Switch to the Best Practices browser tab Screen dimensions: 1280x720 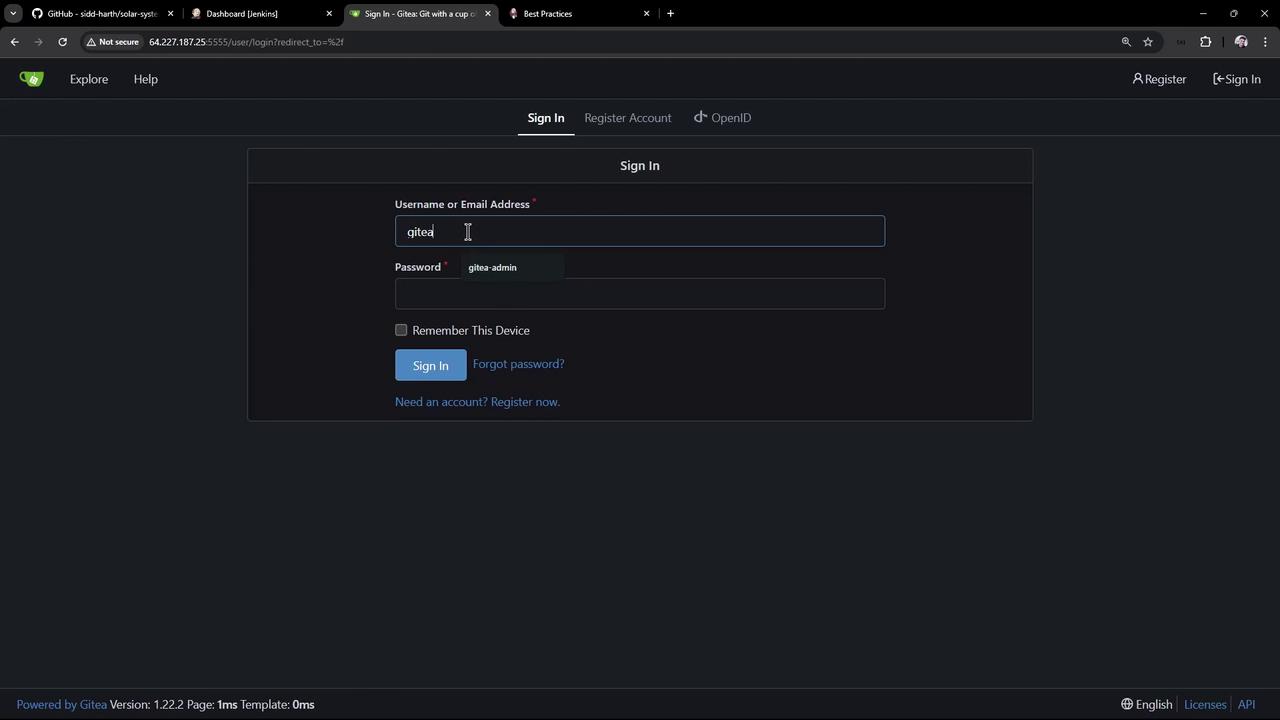(x=578, y=14)
